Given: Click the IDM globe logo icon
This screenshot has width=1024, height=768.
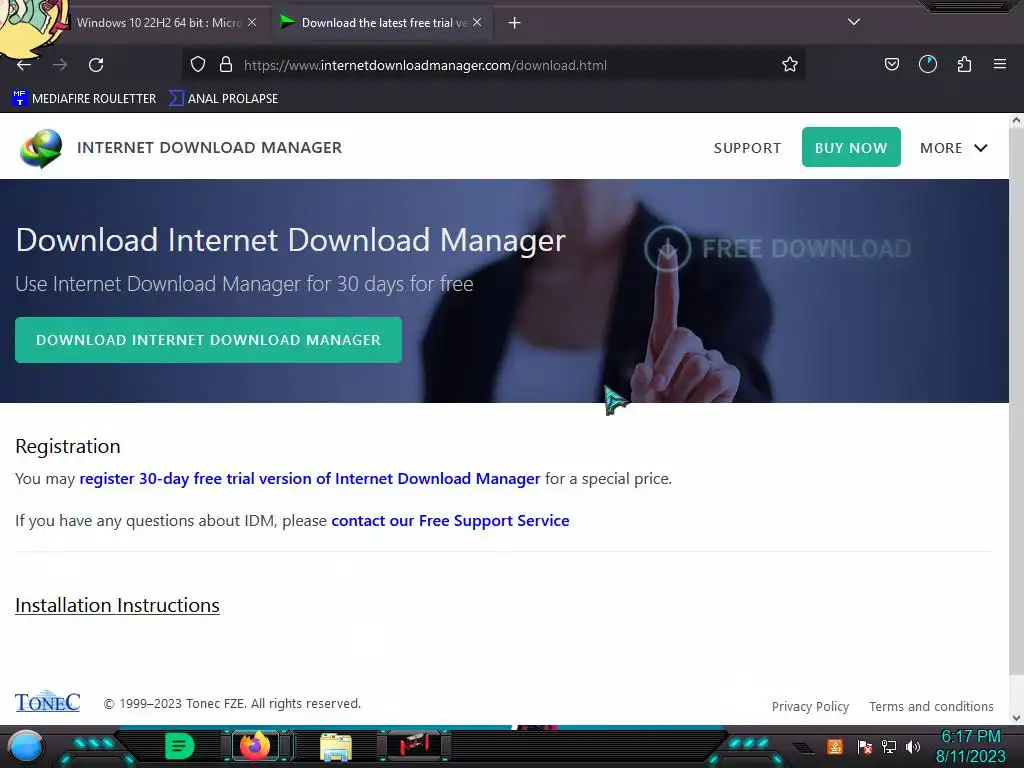Looking at the screenshot, I should 41,148.
